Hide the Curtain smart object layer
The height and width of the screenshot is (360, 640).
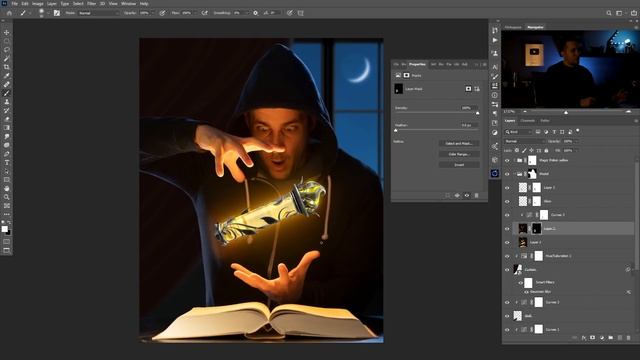(x=507, y=269)
